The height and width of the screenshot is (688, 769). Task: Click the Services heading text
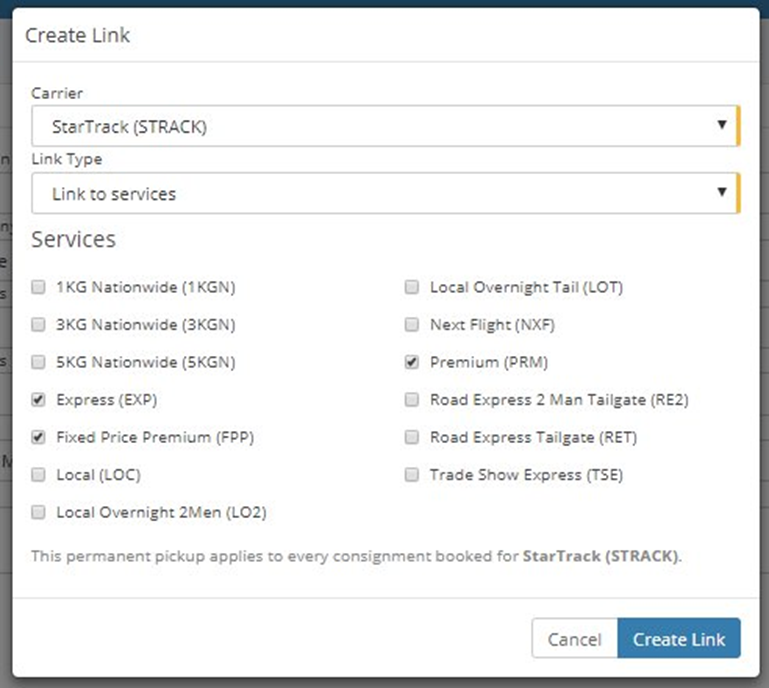pos(74,240)
